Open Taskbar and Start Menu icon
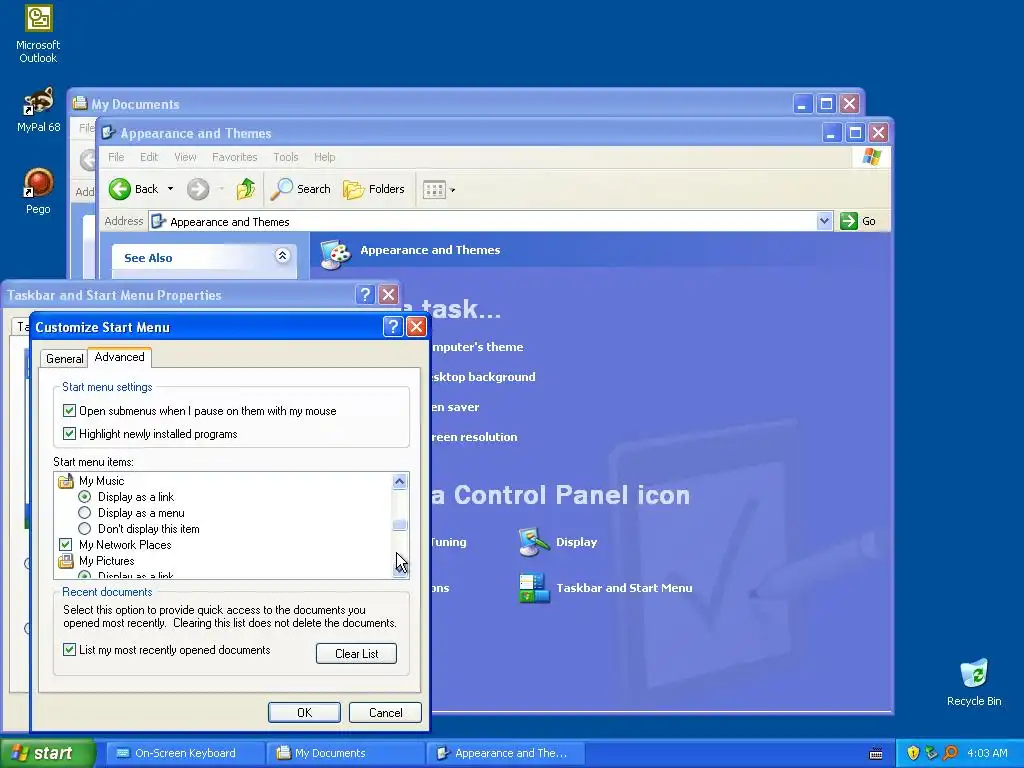 pos(534,588)
